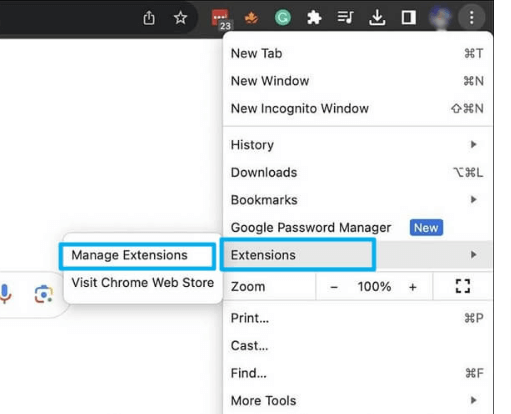Enter full screen using the zoom row icon

tap(463, 286)
